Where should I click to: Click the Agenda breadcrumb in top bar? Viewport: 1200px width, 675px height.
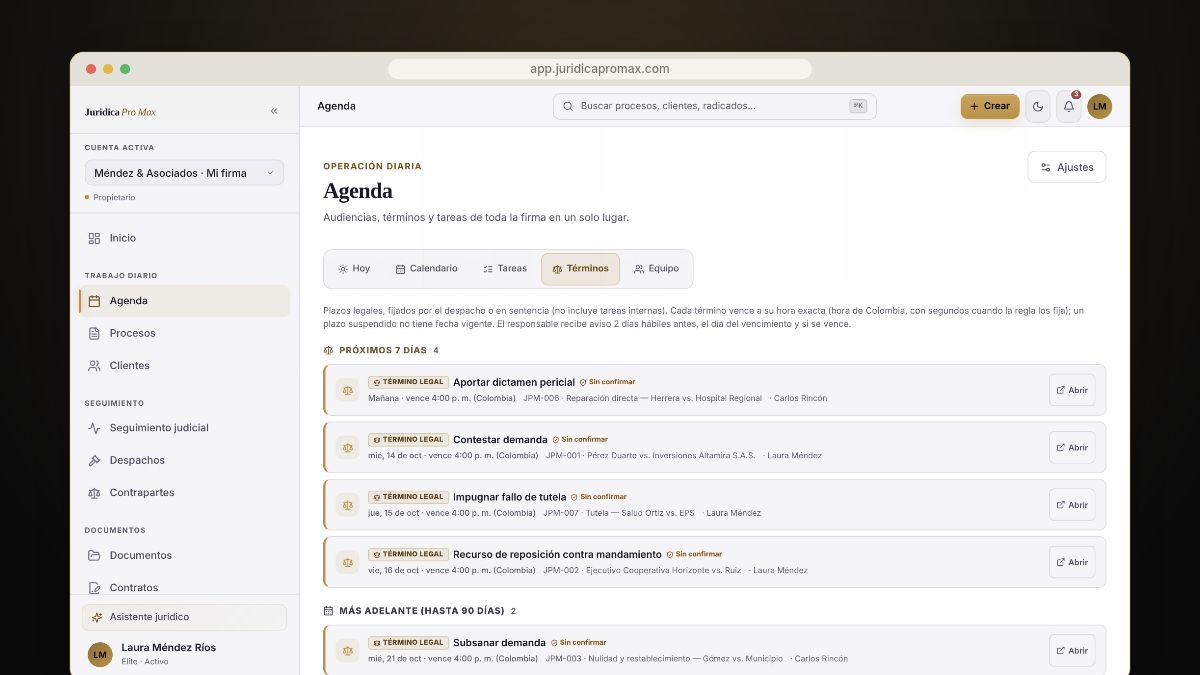336,106
